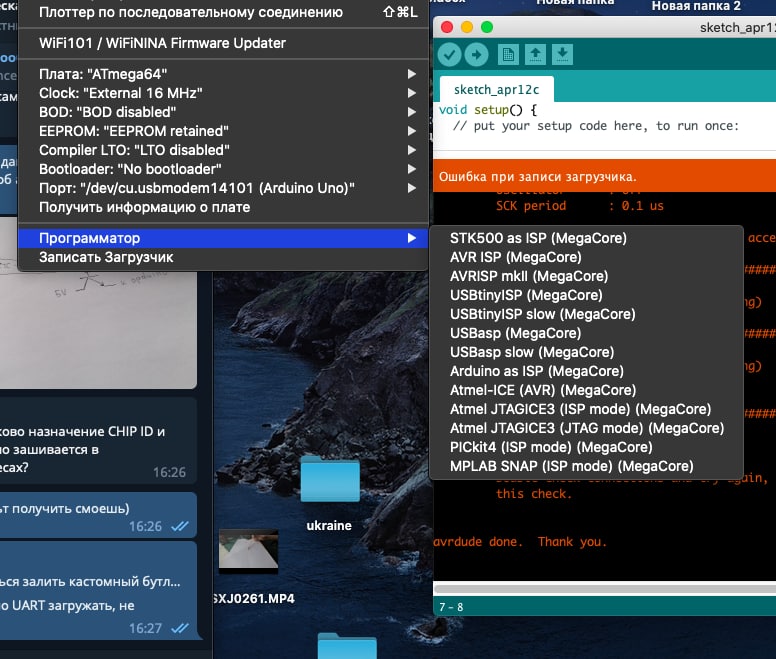Select USBasp (MegaCore) programmer

click(587, 333)
